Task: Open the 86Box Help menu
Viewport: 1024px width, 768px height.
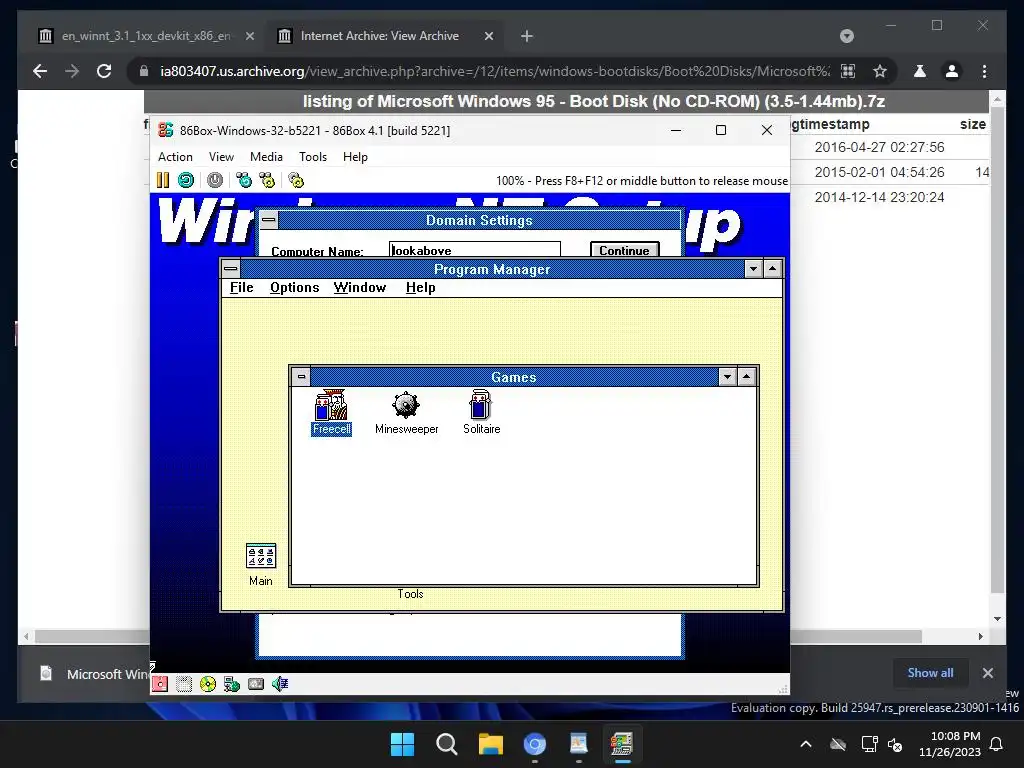Action: 355,157
